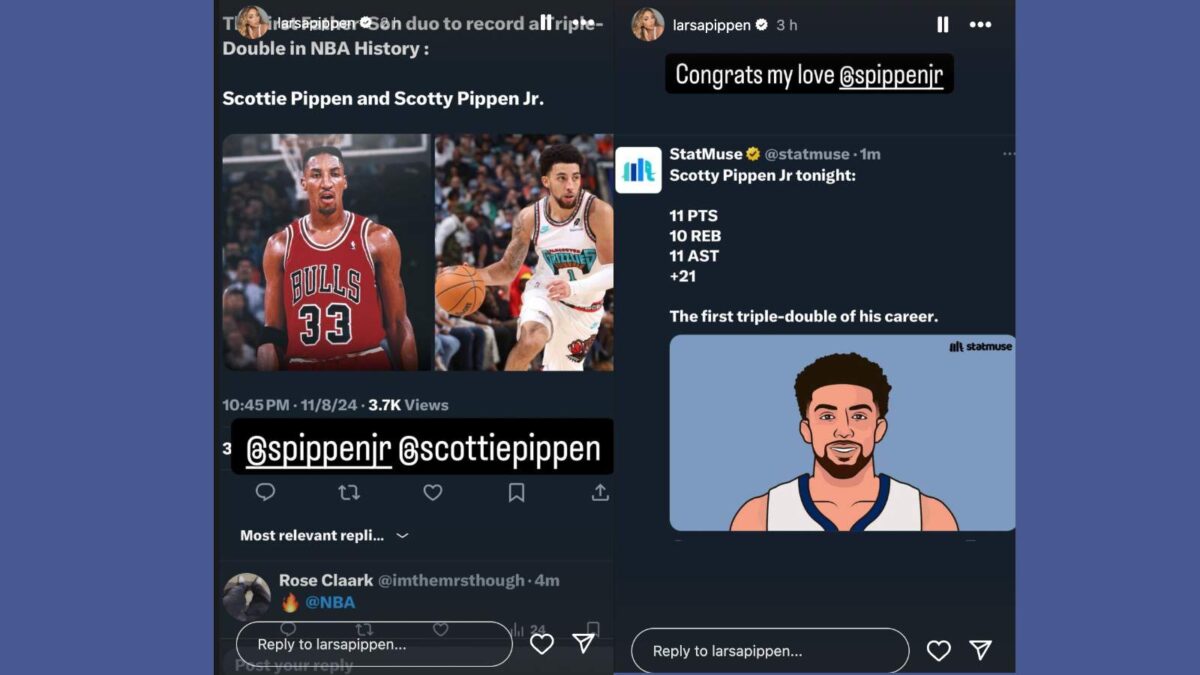Open the @spippenjr mention in Congrats caption
1200x675 pixels.
(890, 75)
